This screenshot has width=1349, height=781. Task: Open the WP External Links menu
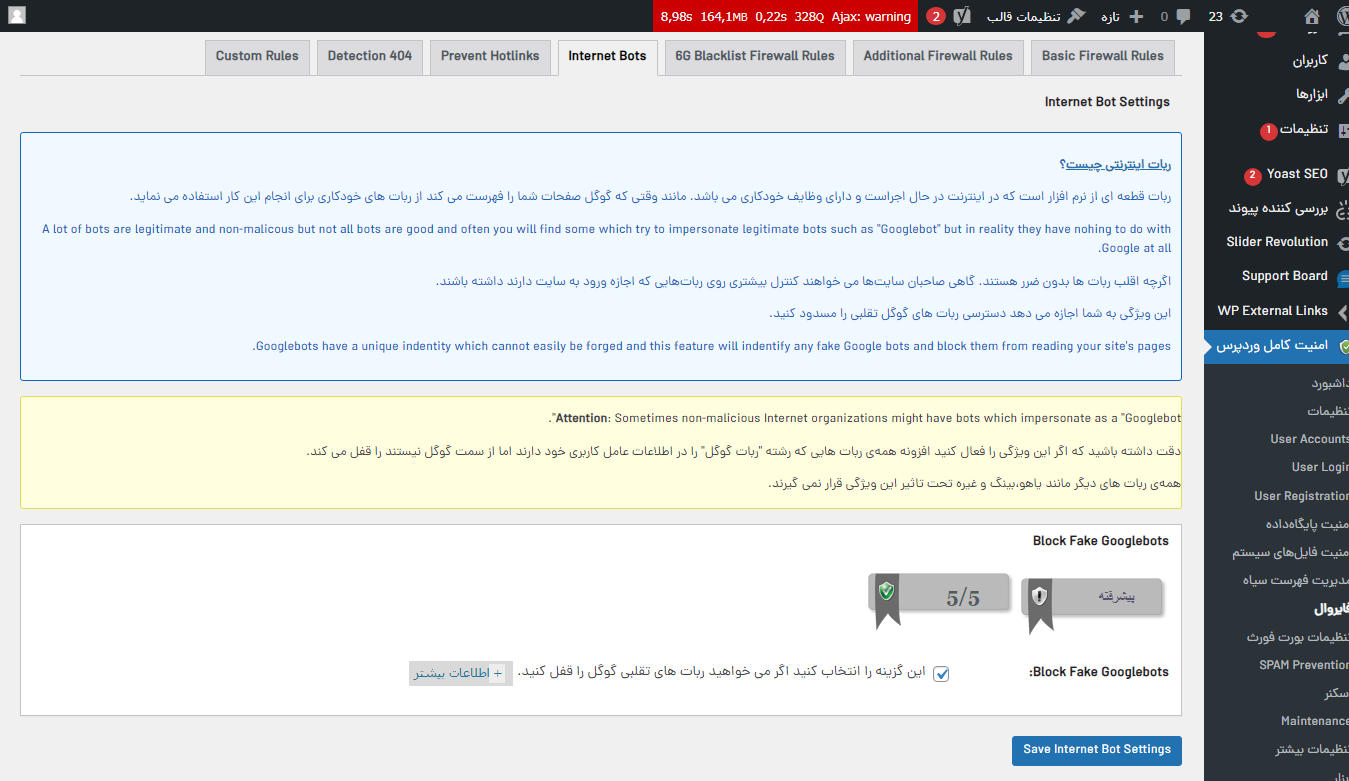[x=1272, y=311]
